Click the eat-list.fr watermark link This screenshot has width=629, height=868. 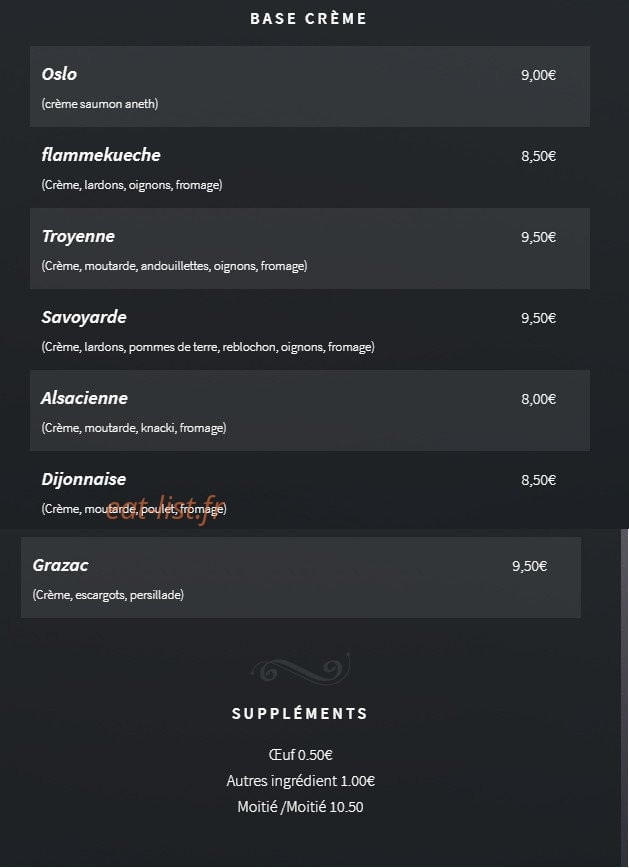[162, 508]
